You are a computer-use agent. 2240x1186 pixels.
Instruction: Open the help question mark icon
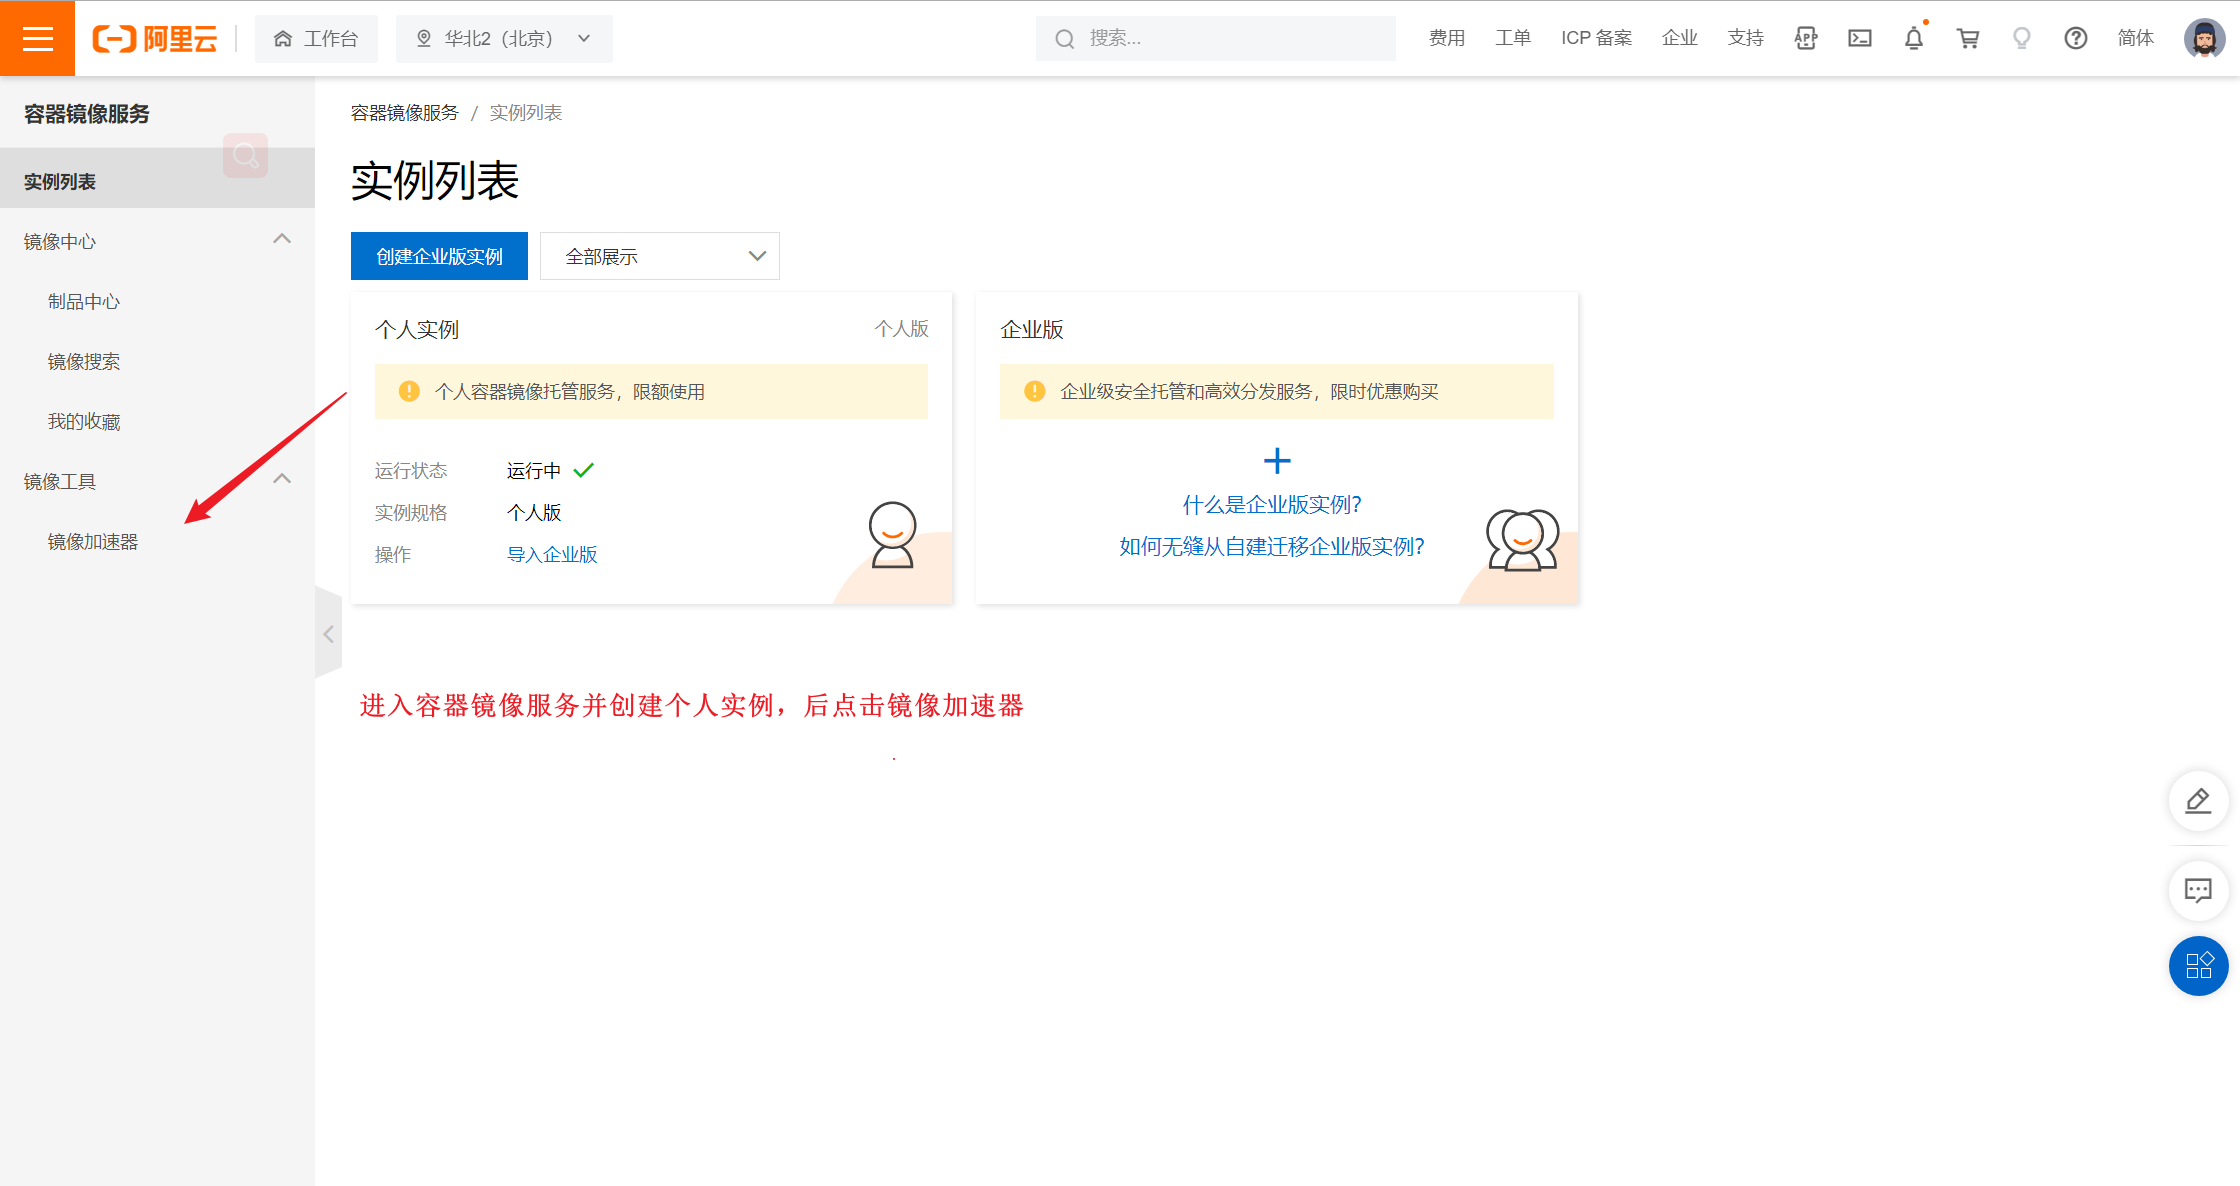click(x=2076, y=38)
